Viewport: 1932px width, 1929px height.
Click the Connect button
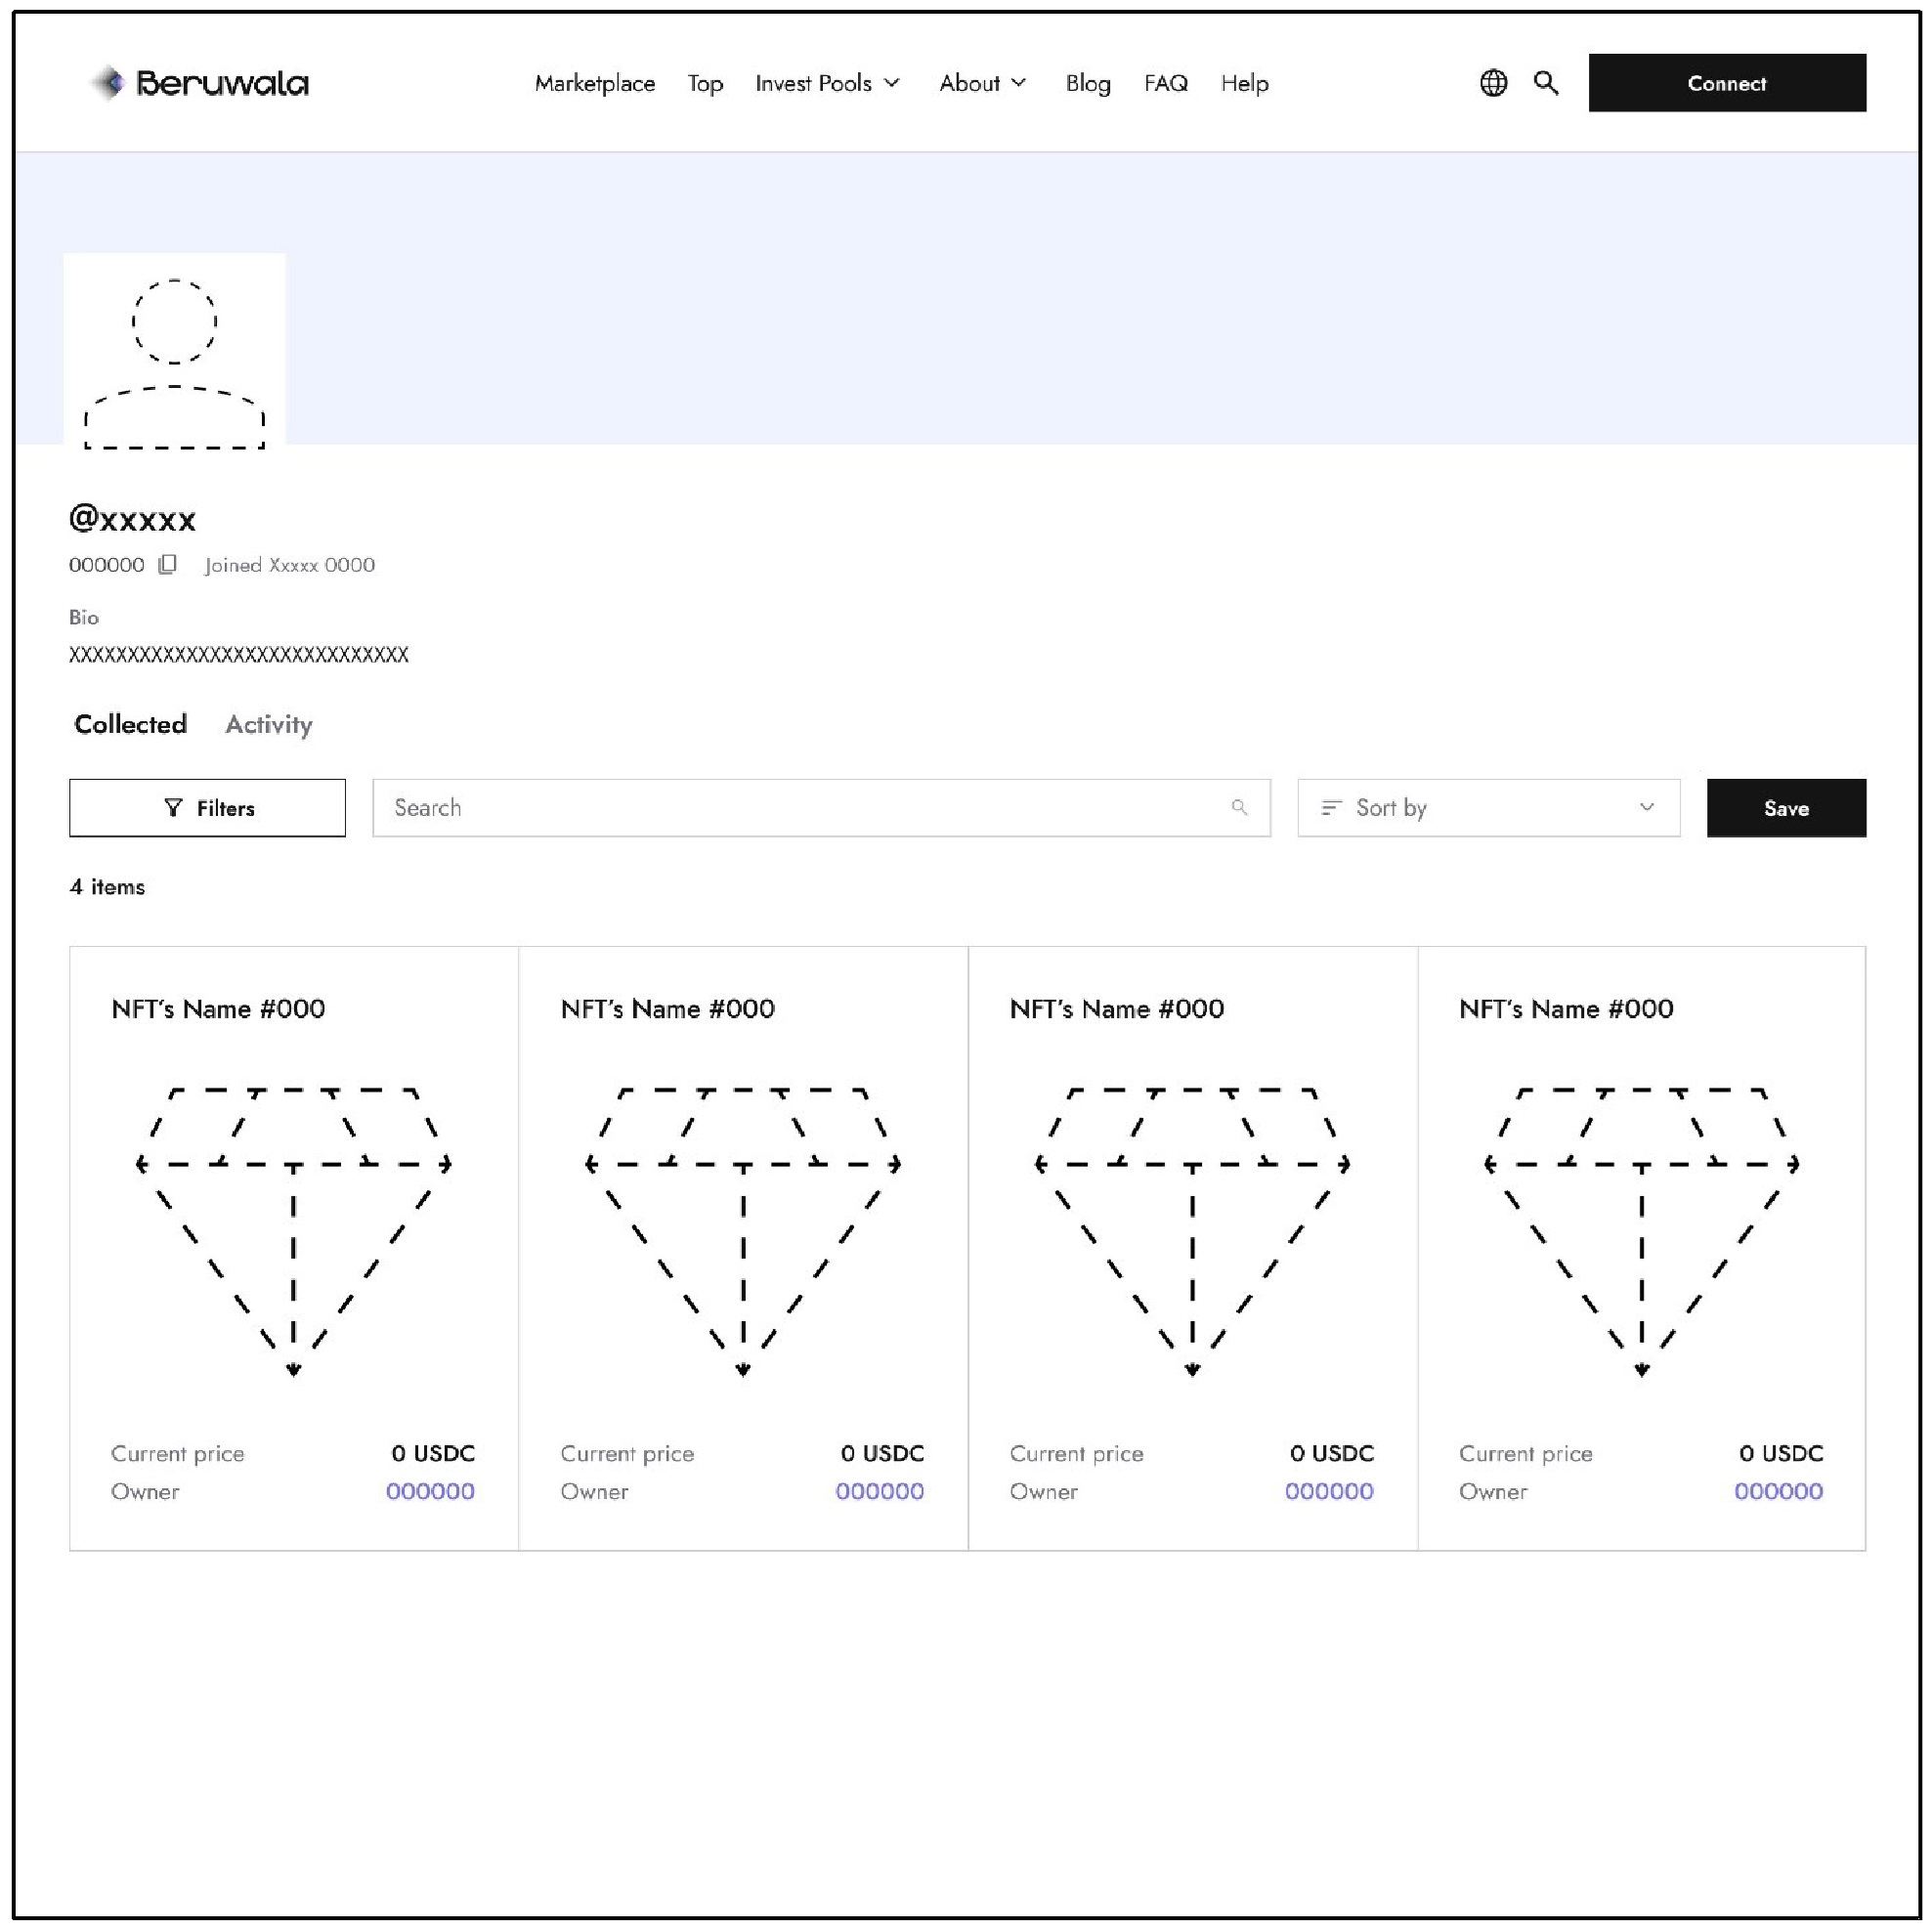(x=1726, y=83)
